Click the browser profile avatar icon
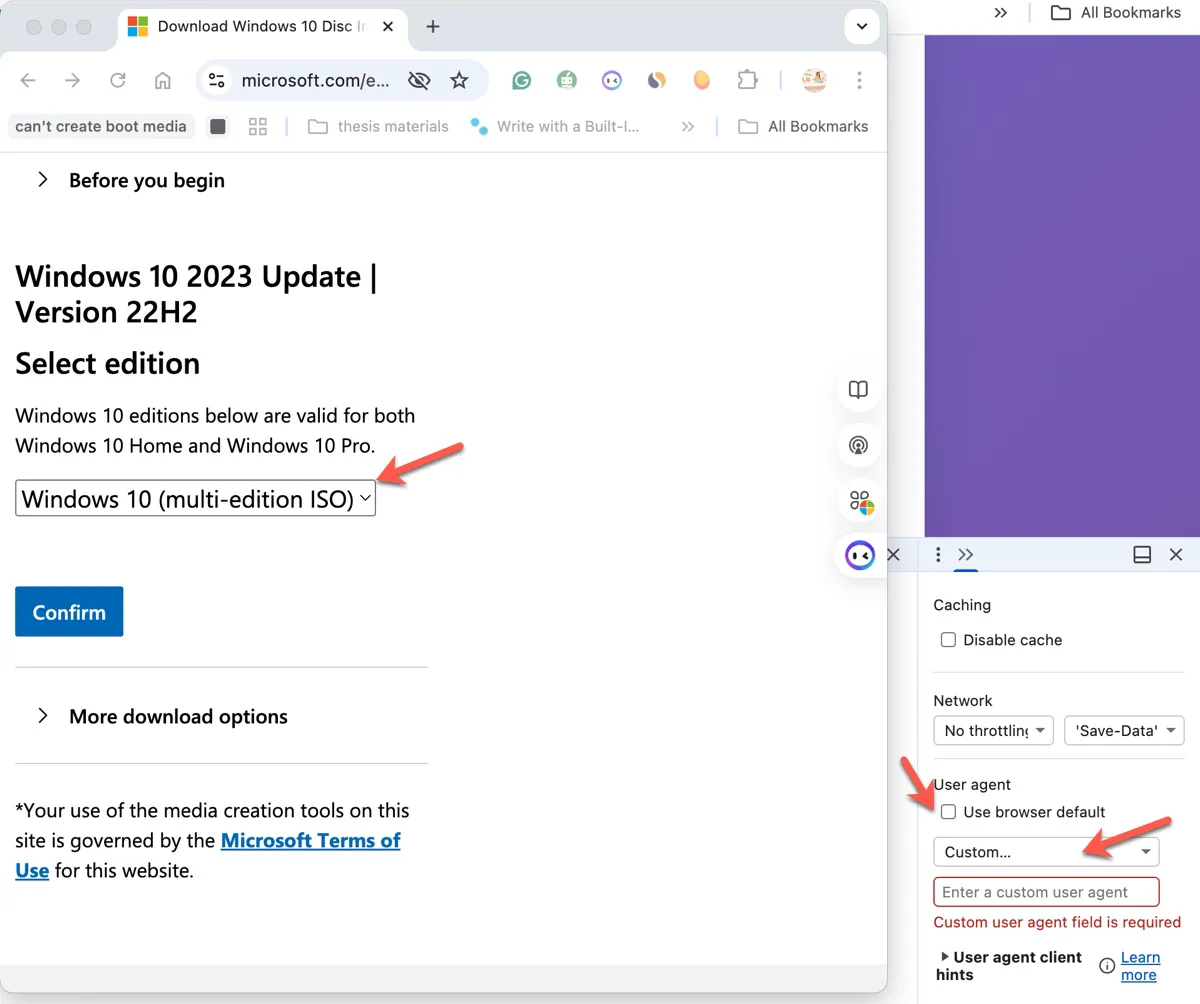1200x1004 pixels. pos(814,80)
